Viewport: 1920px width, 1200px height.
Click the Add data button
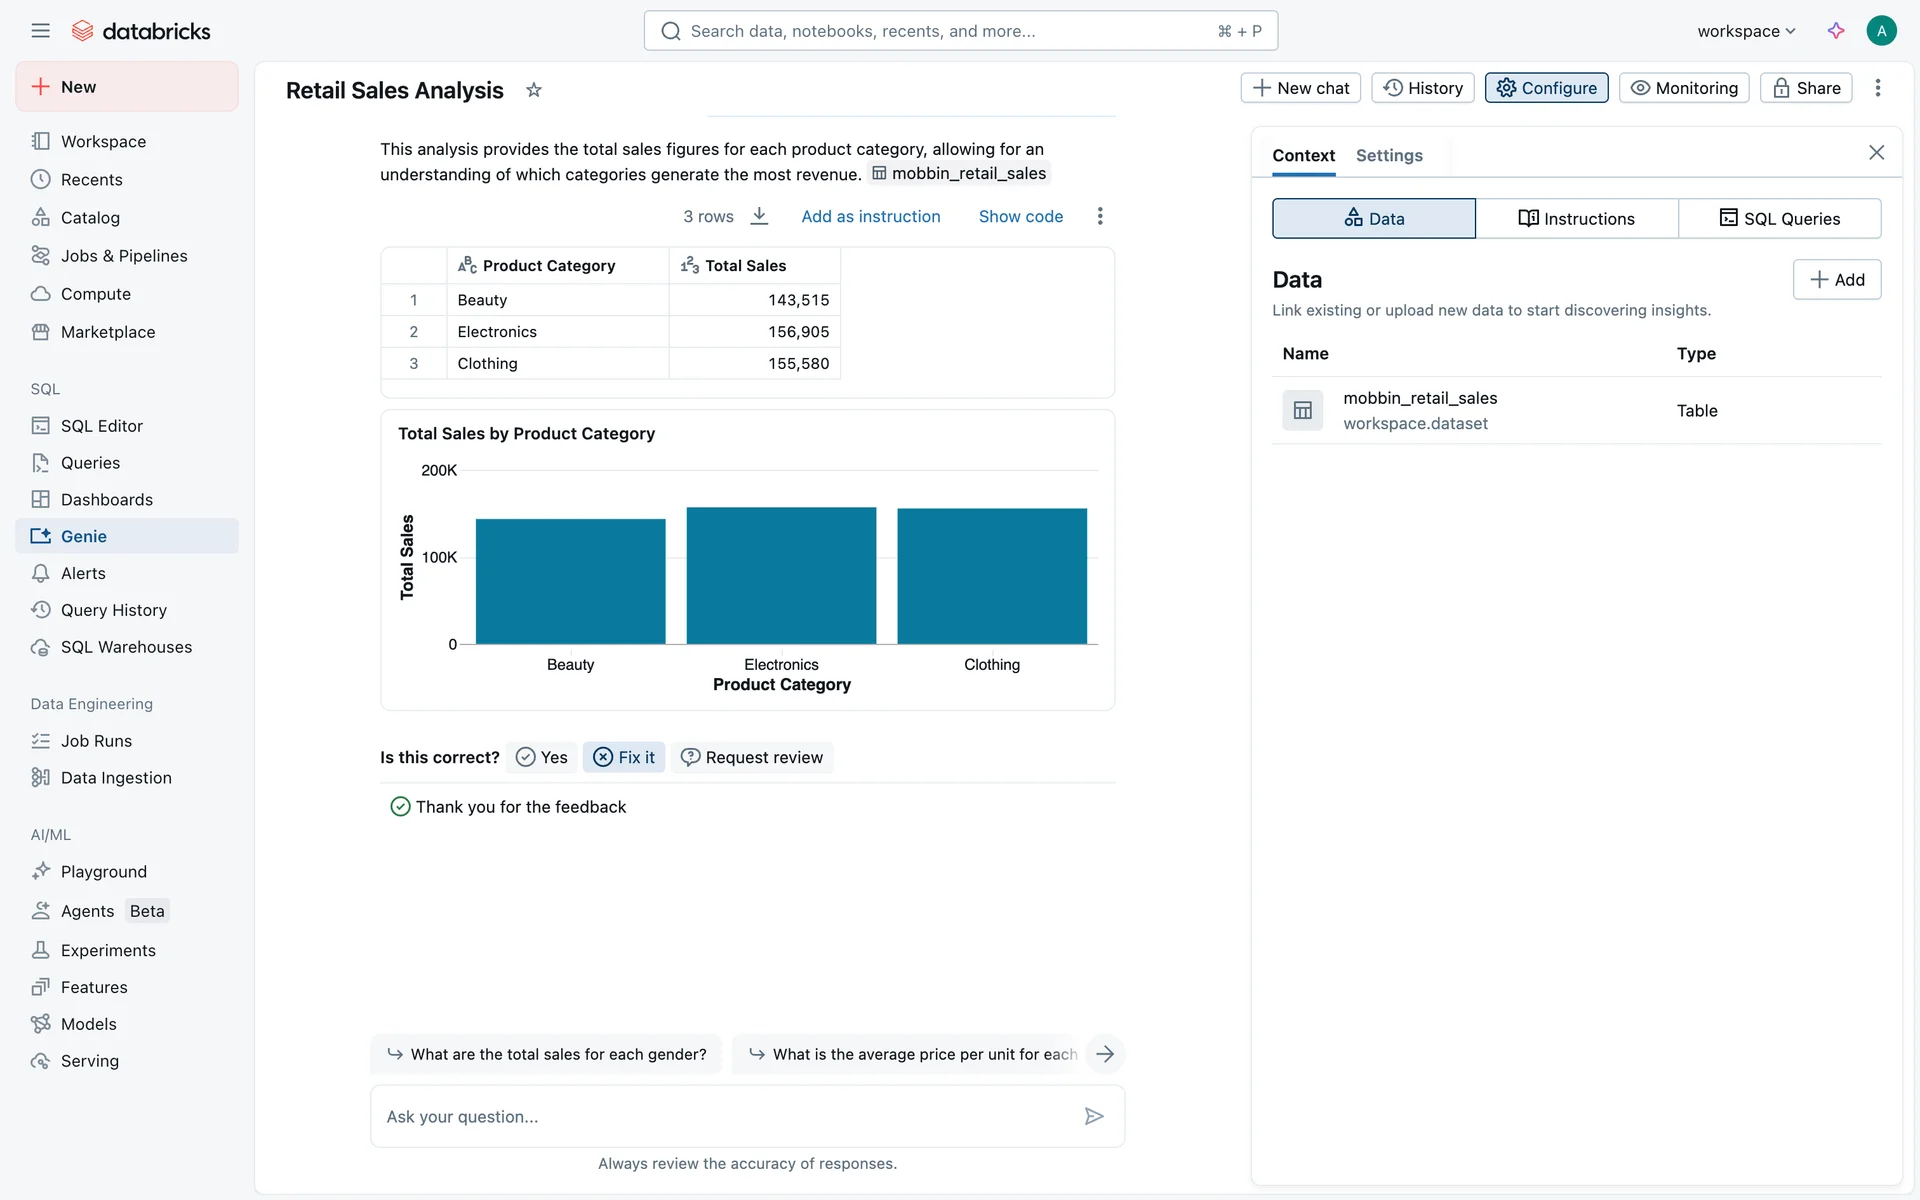point(1836,279)
